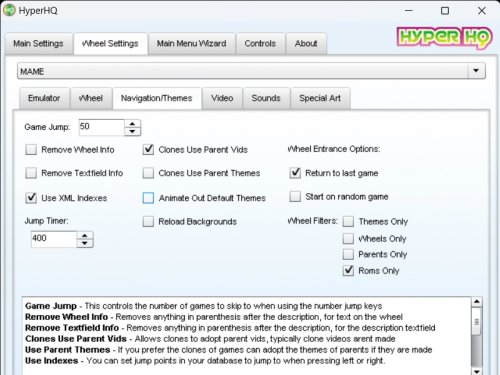The width and height of the screenshot is (500, 375).
Task: Click the help text scrollbar down arrow
Action: point(477,371)
